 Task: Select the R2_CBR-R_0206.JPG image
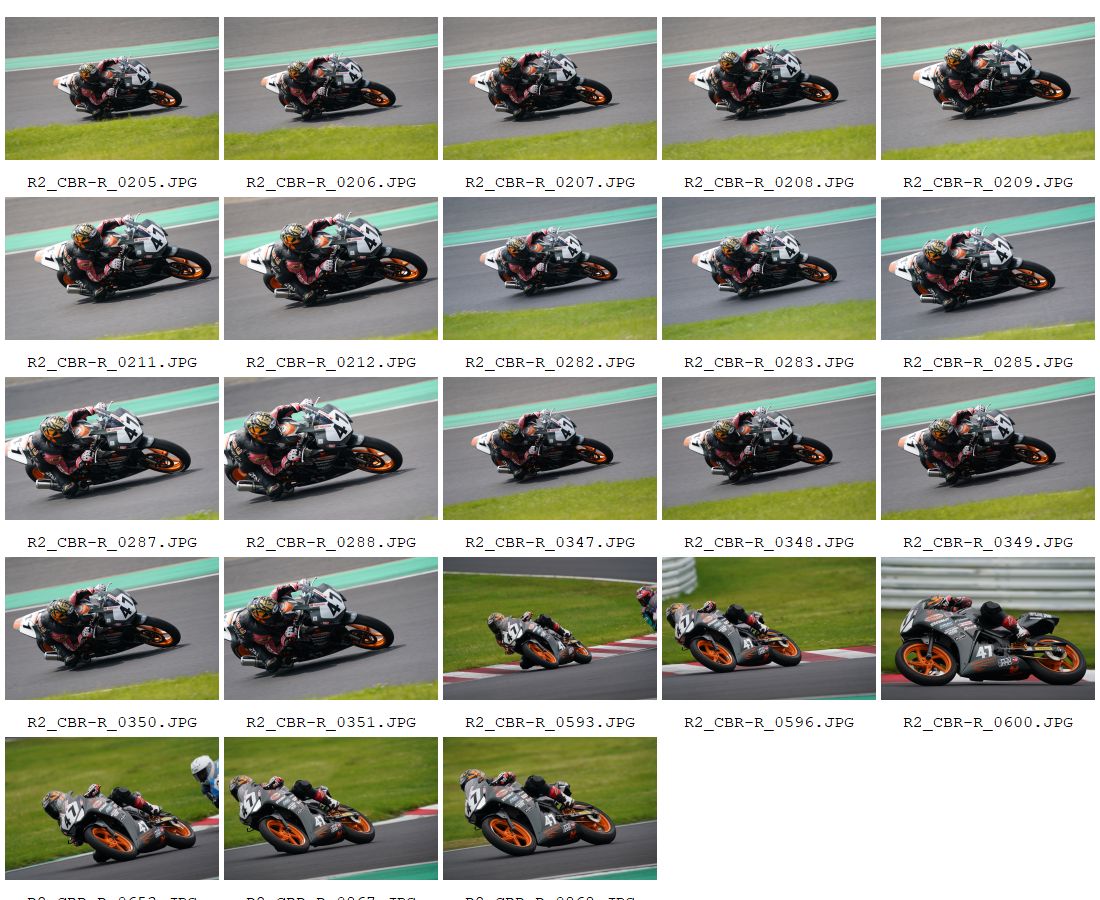point(331,88)
